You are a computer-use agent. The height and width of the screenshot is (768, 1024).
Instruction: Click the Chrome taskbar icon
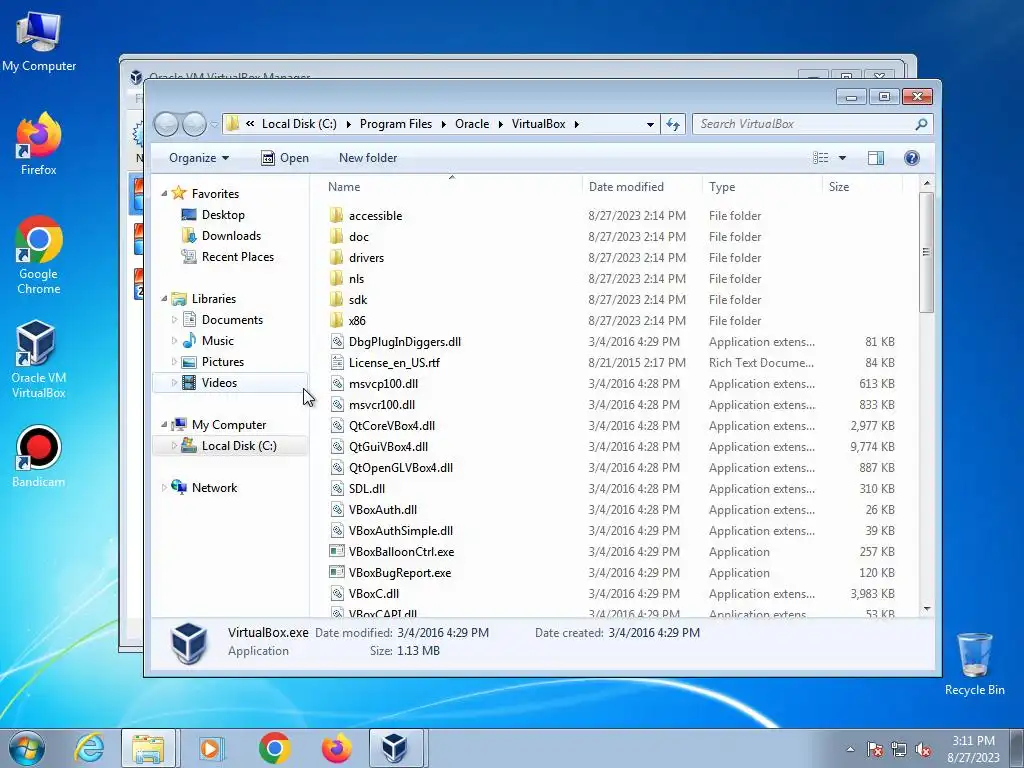pyautogui.click(x=274, y=748)
